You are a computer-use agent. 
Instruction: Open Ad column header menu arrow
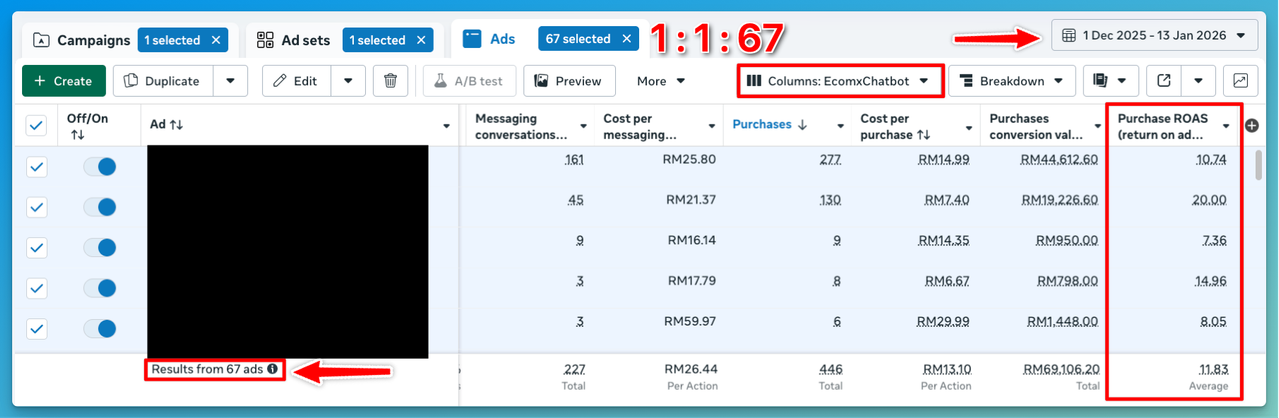[x=446, y=126]
